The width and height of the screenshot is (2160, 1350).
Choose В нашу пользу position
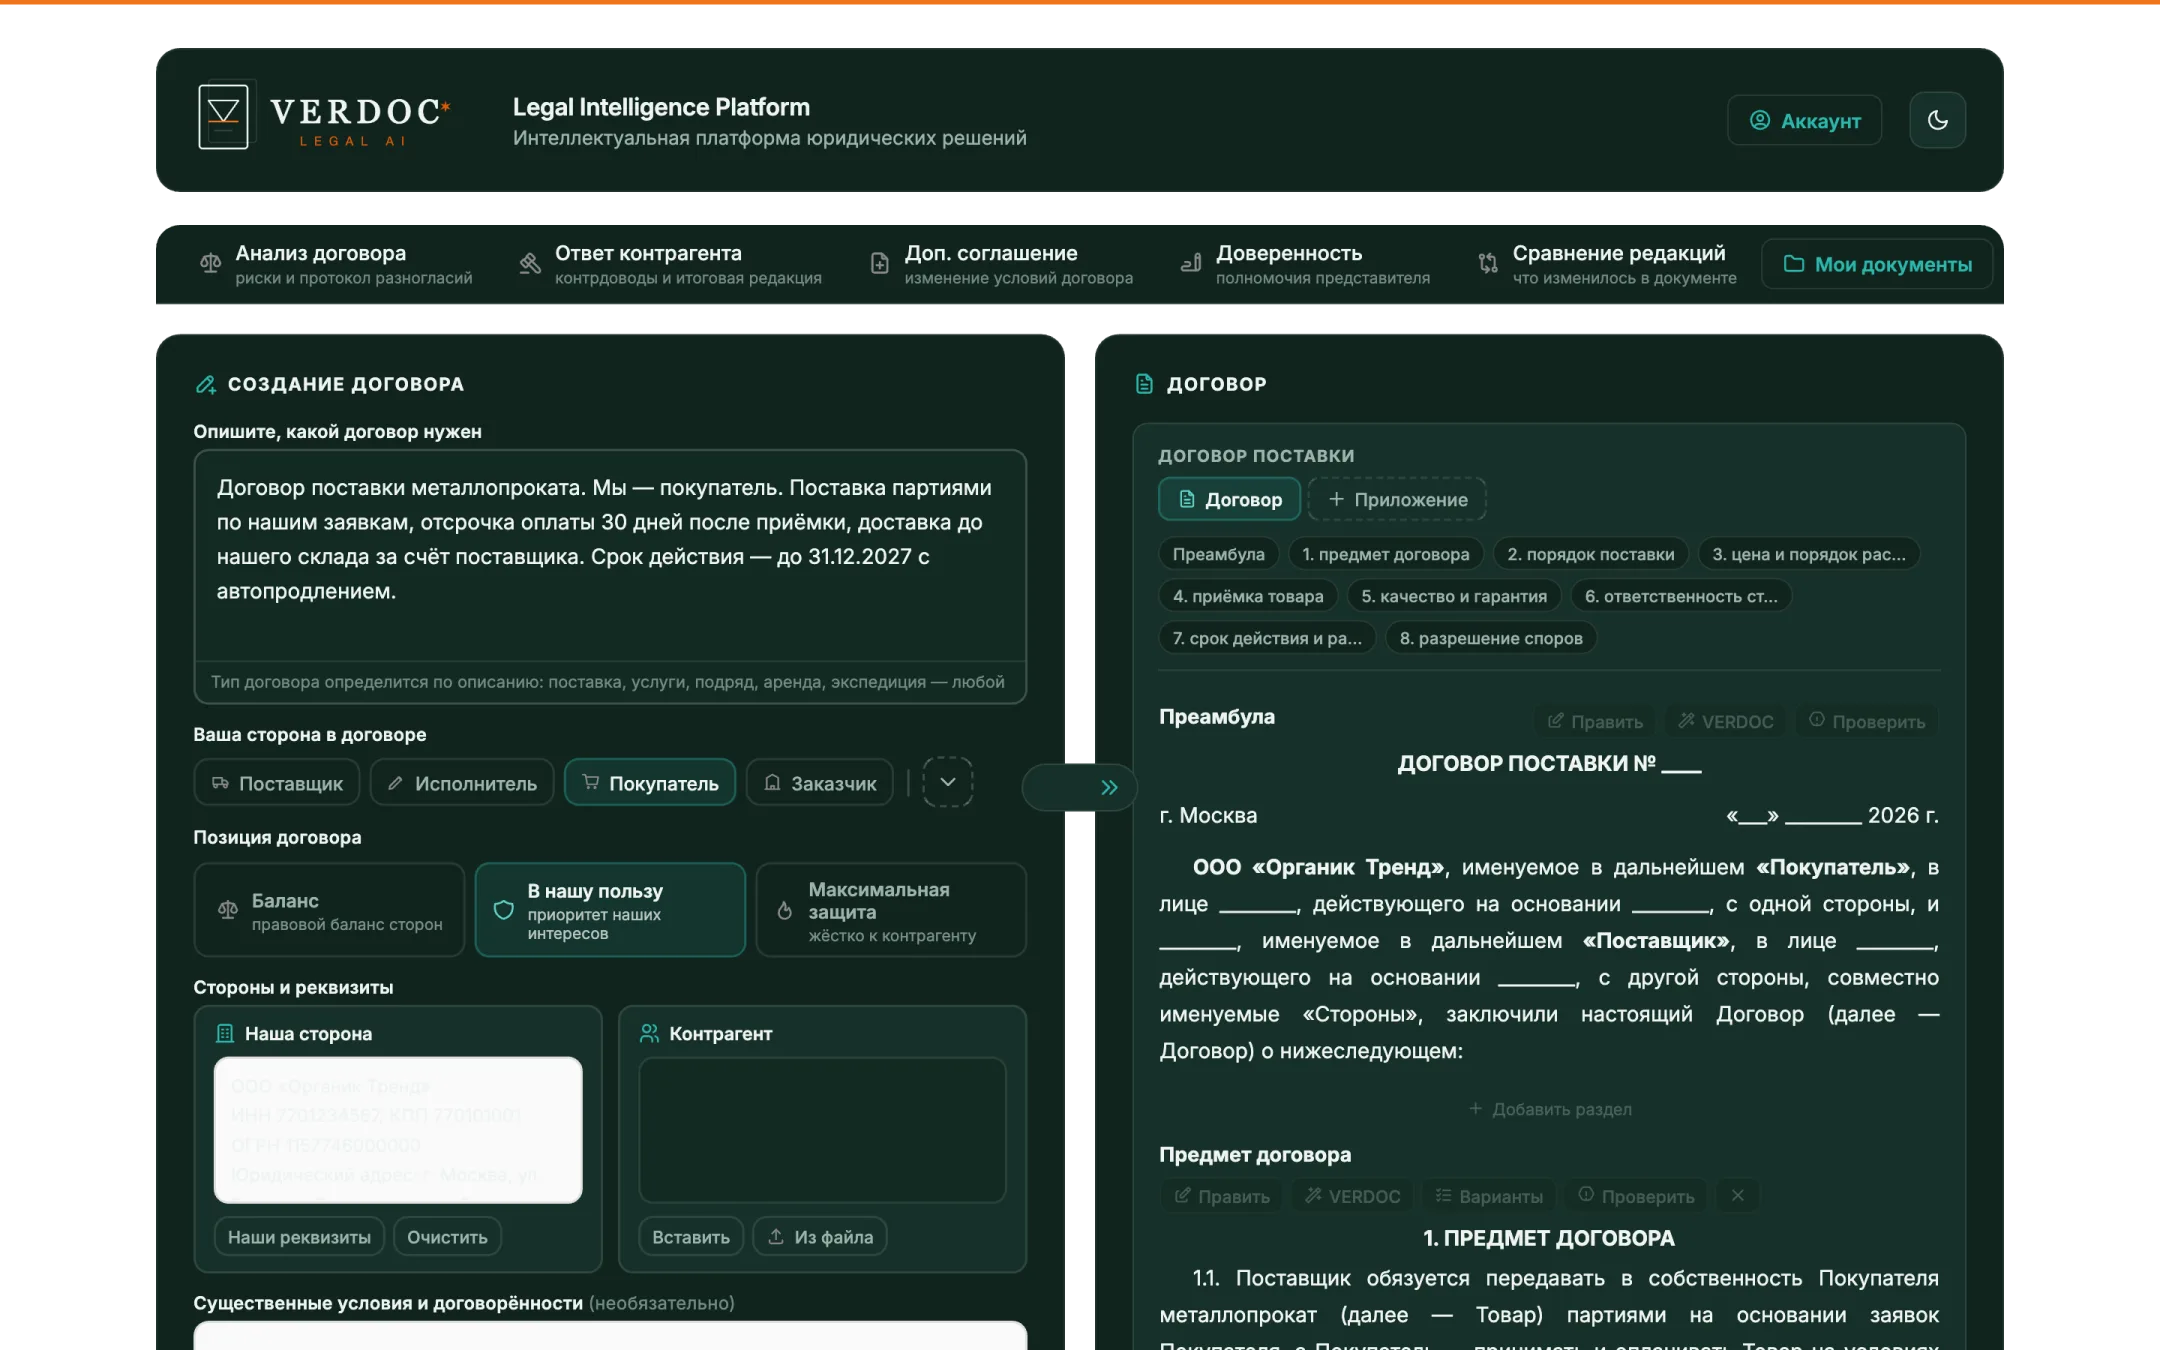[610, 910]
